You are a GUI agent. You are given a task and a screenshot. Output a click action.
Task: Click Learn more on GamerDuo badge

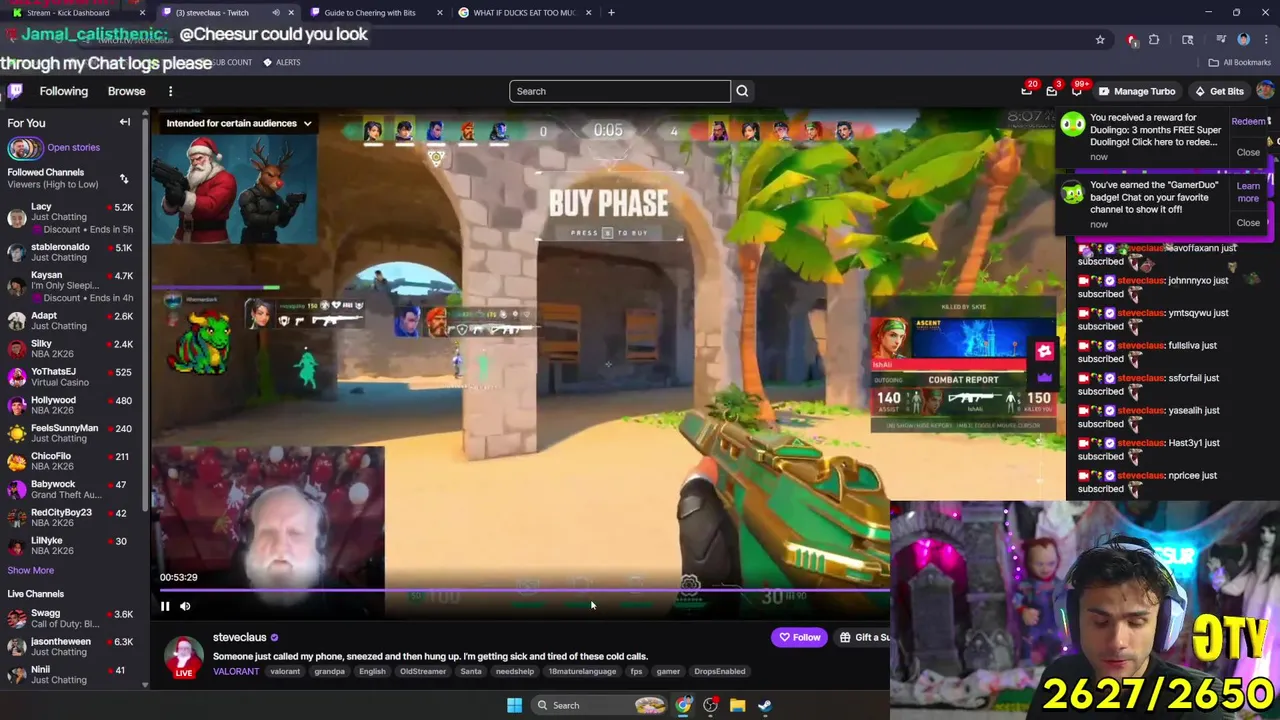(1248, 192)
